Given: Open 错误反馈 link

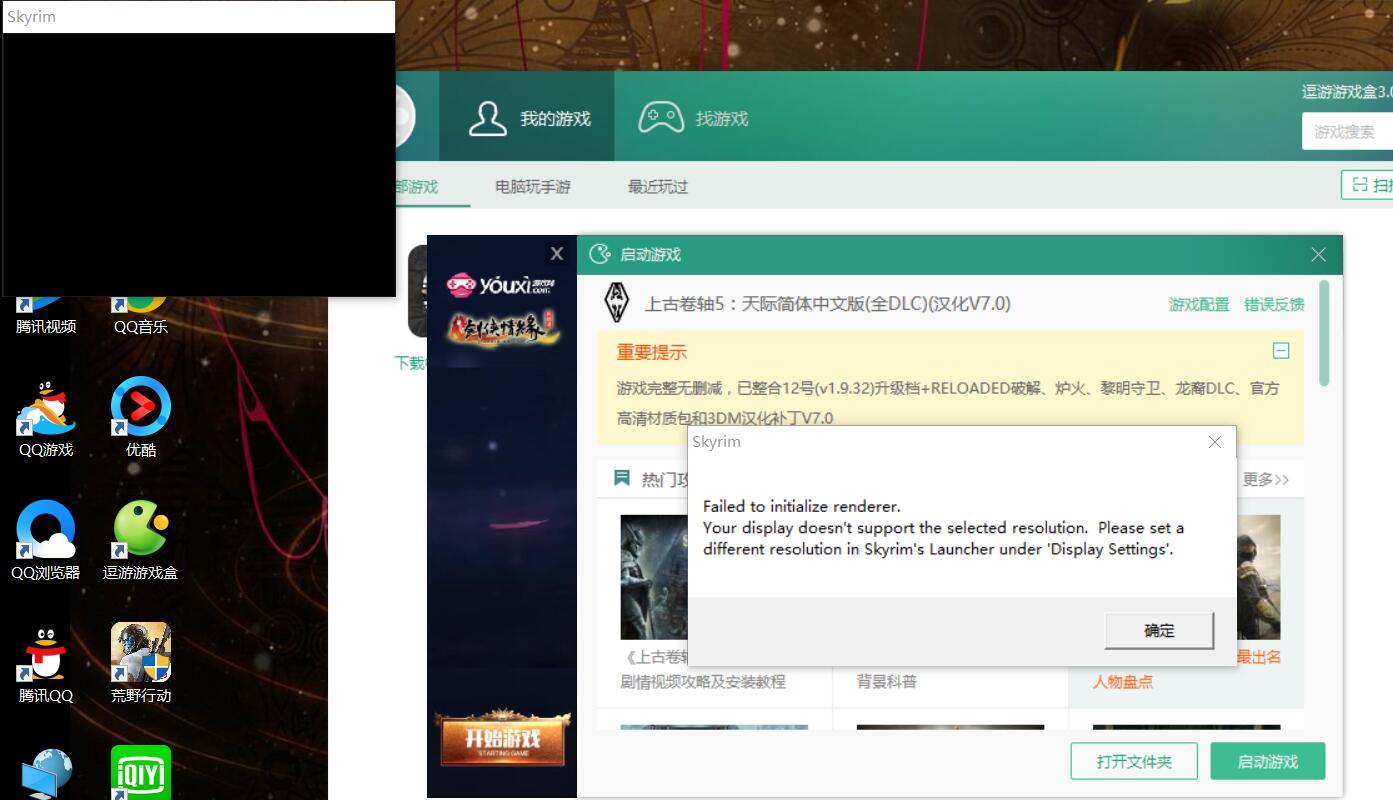Looking at the screenshot, I should [1274, 304].
